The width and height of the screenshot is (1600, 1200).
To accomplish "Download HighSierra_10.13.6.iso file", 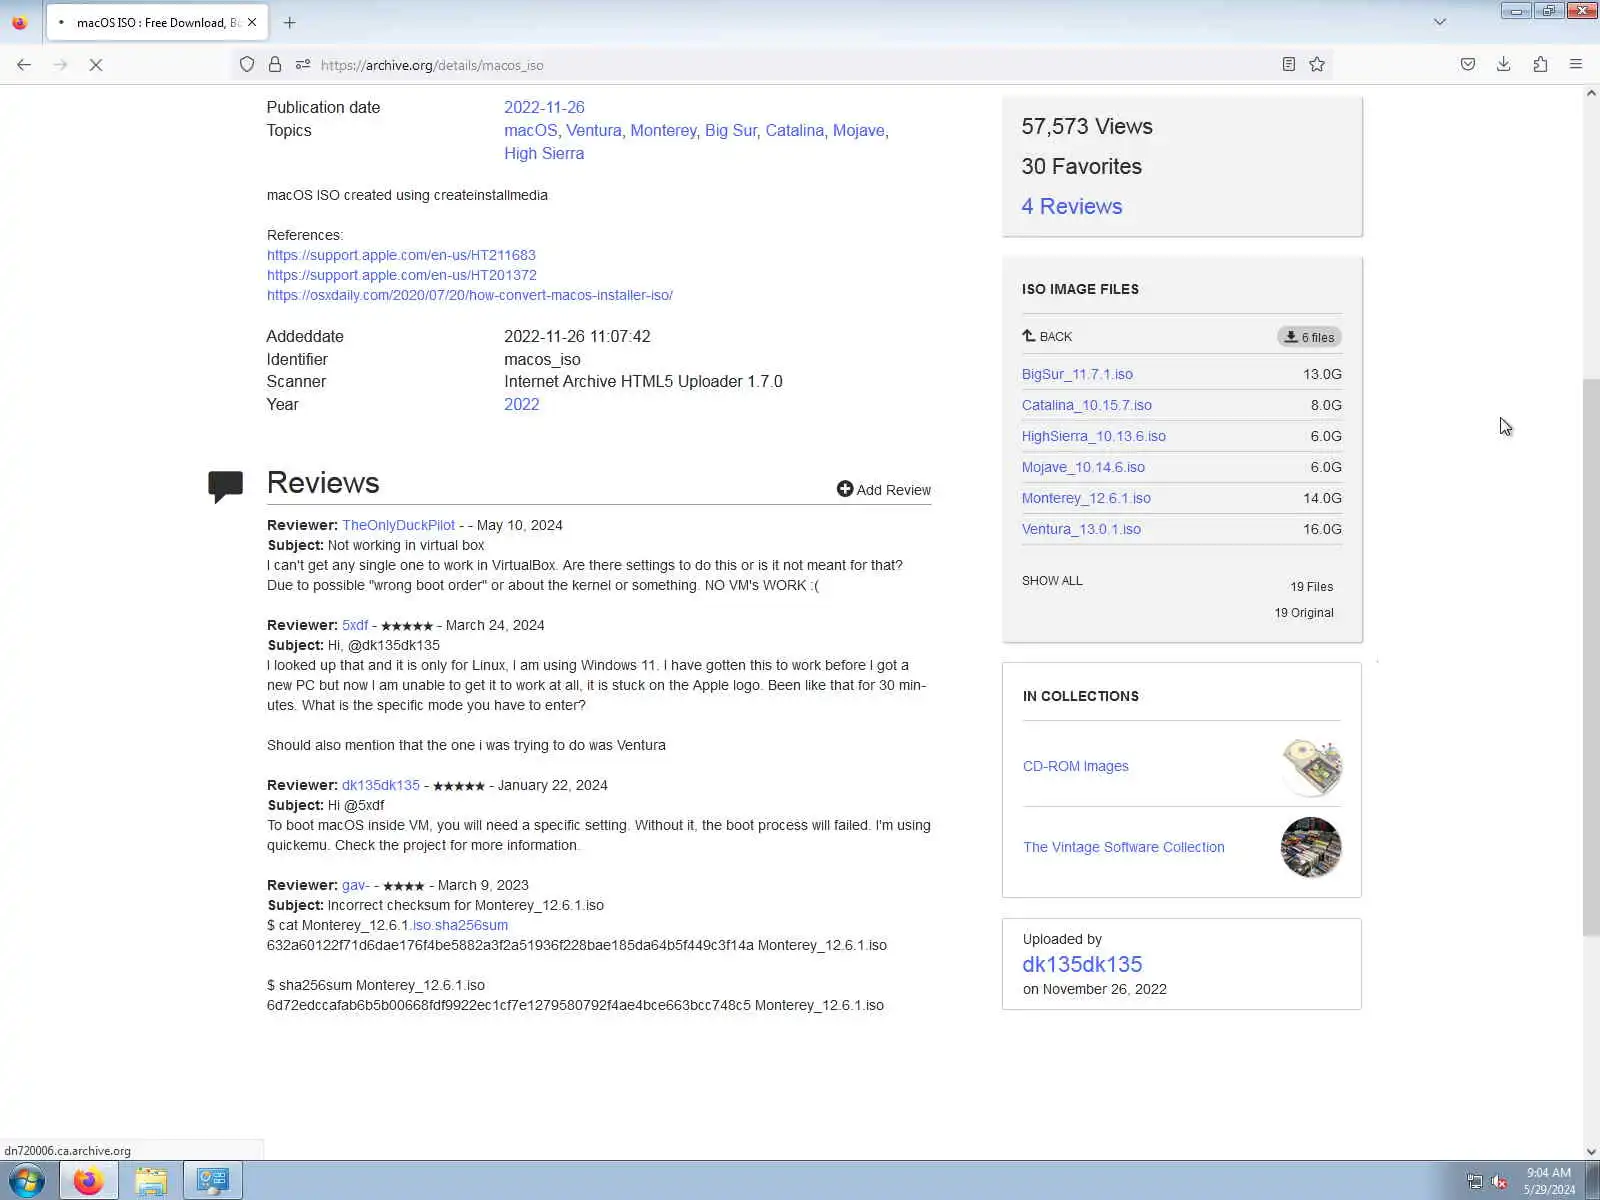I will [x=1094, y=436].
